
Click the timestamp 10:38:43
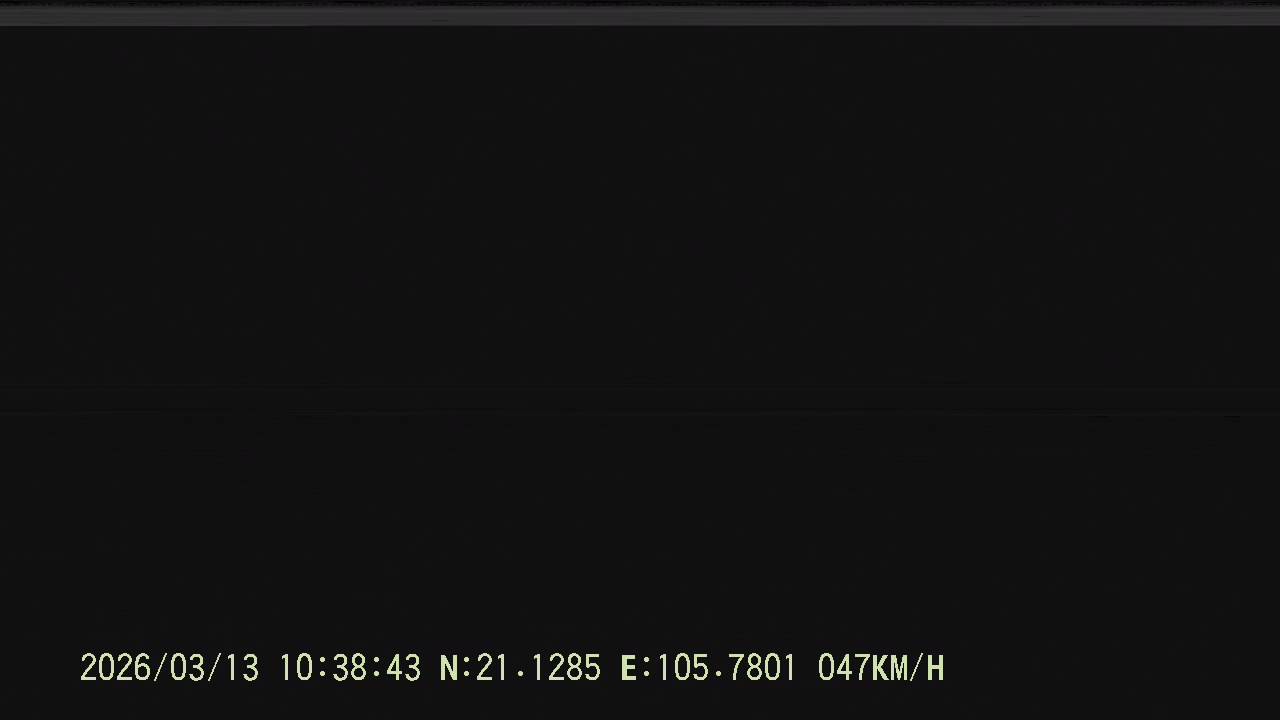point(349,668)
